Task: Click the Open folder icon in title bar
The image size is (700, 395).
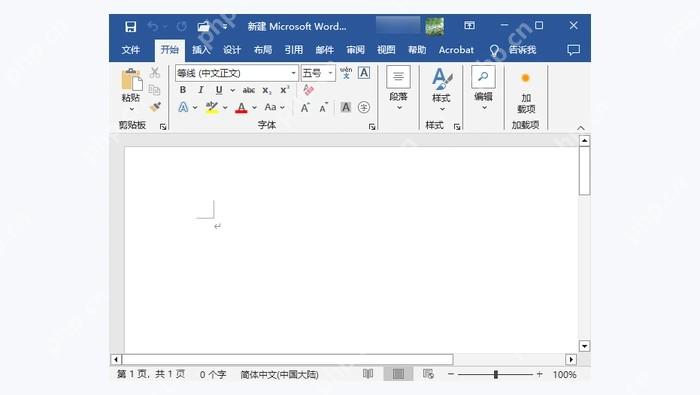Action: point(204,27)
